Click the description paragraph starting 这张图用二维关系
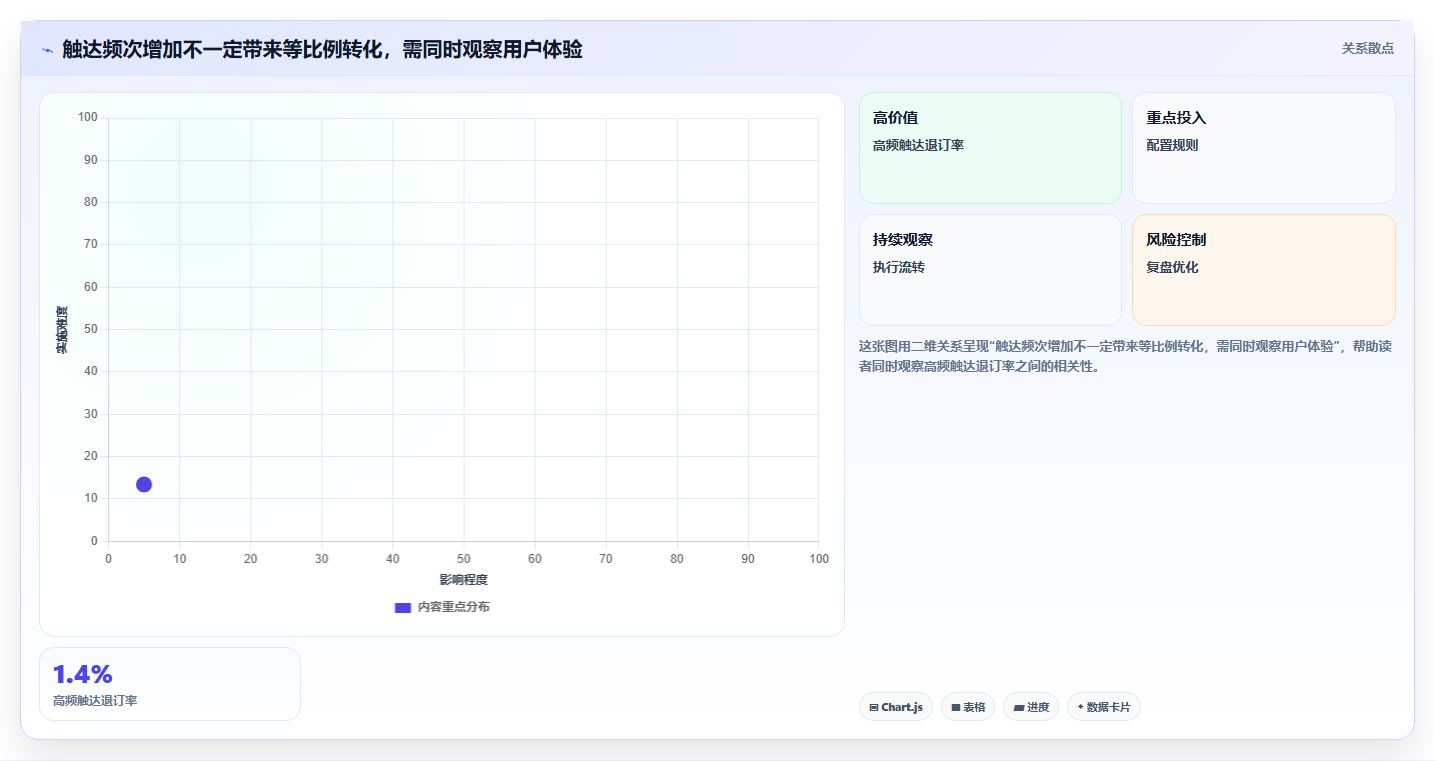Image resolution: width=1435 pixels, height=761 pixels. (1125, 356)
